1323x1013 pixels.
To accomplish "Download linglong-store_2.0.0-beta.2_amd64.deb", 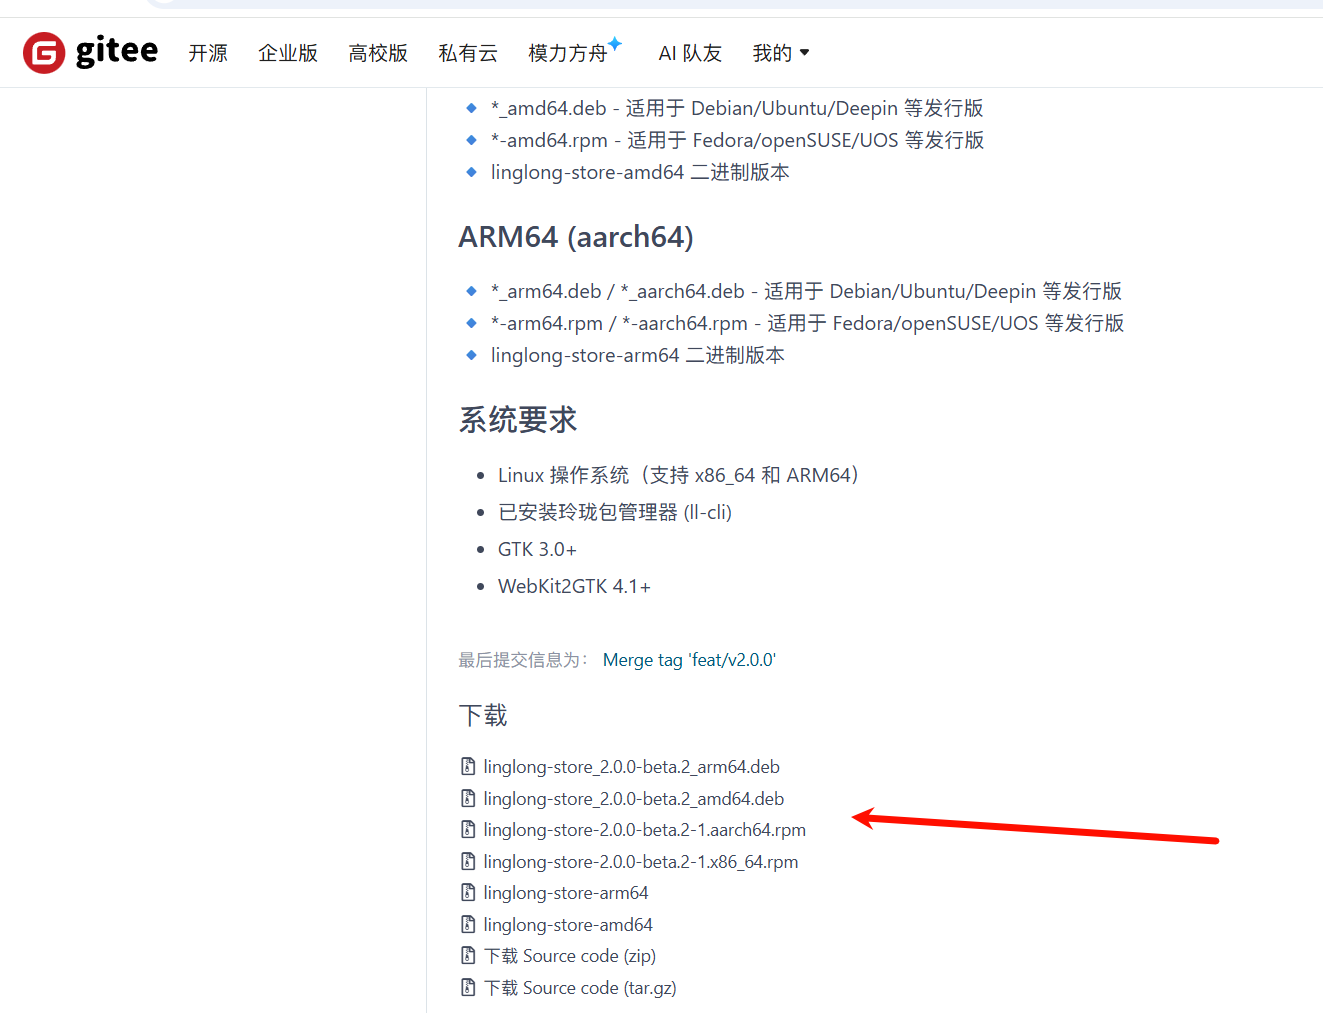I will 633,799.
